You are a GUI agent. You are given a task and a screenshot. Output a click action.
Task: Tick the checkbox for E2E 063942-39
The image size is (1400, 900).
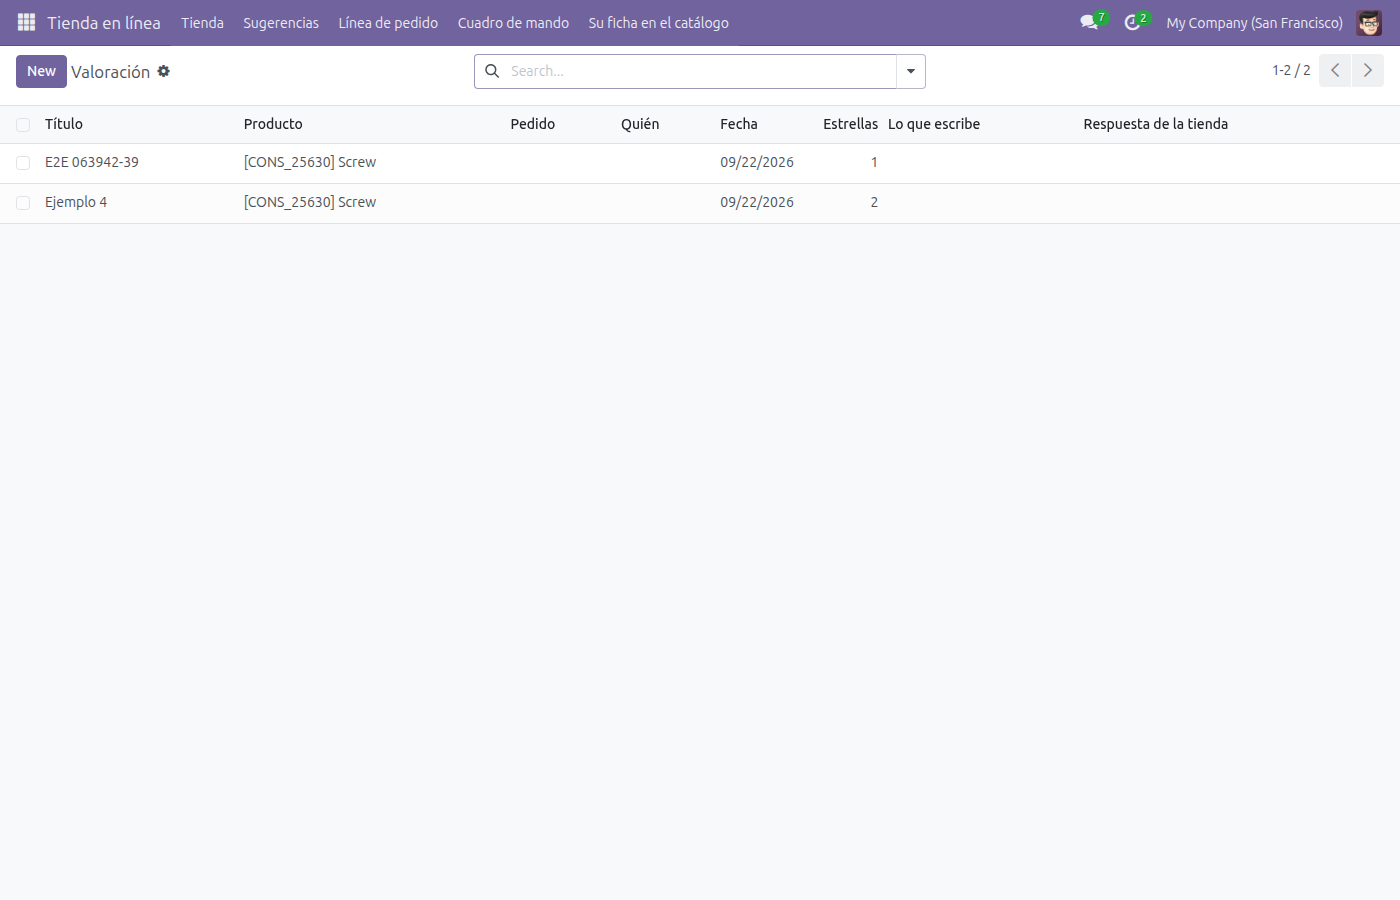coord(23,163)
